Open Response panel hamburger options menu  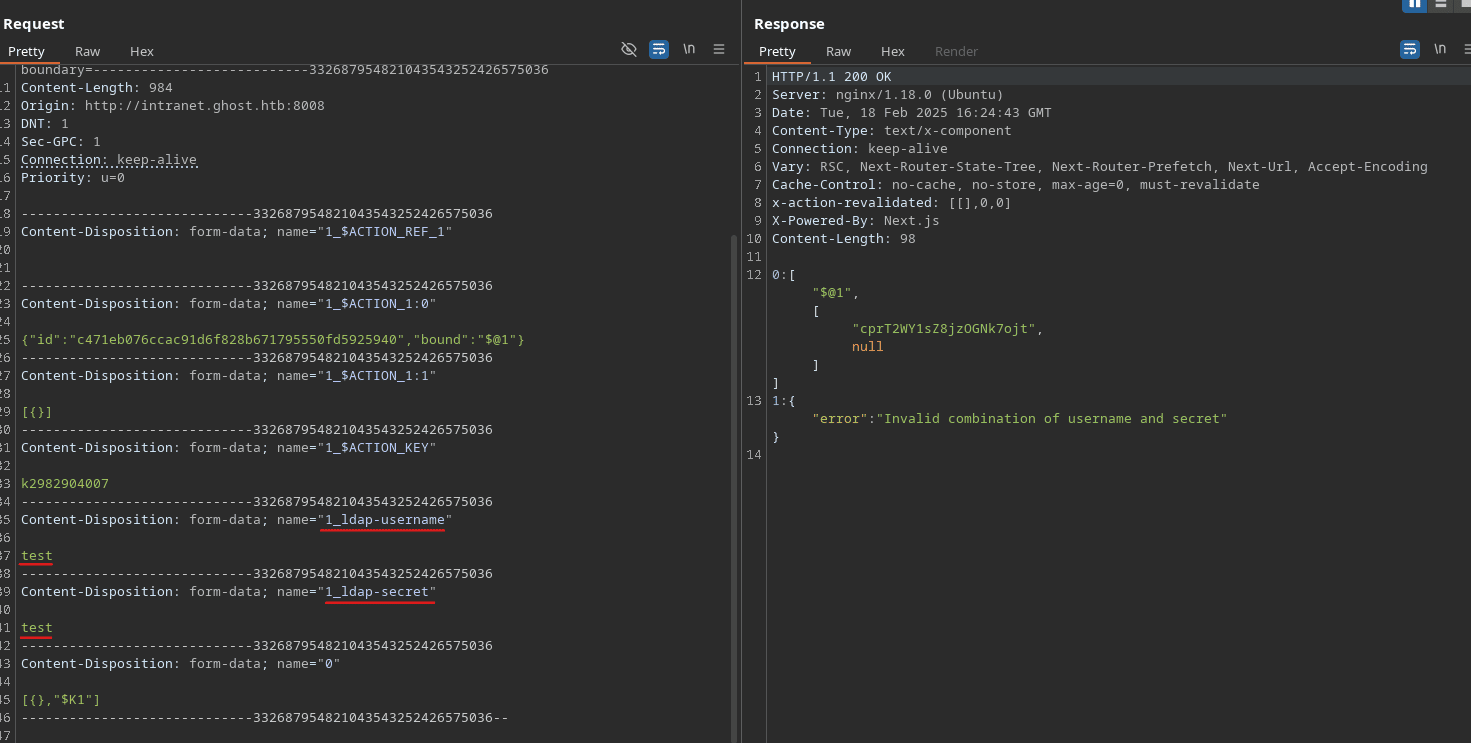tap(1468, 49)
